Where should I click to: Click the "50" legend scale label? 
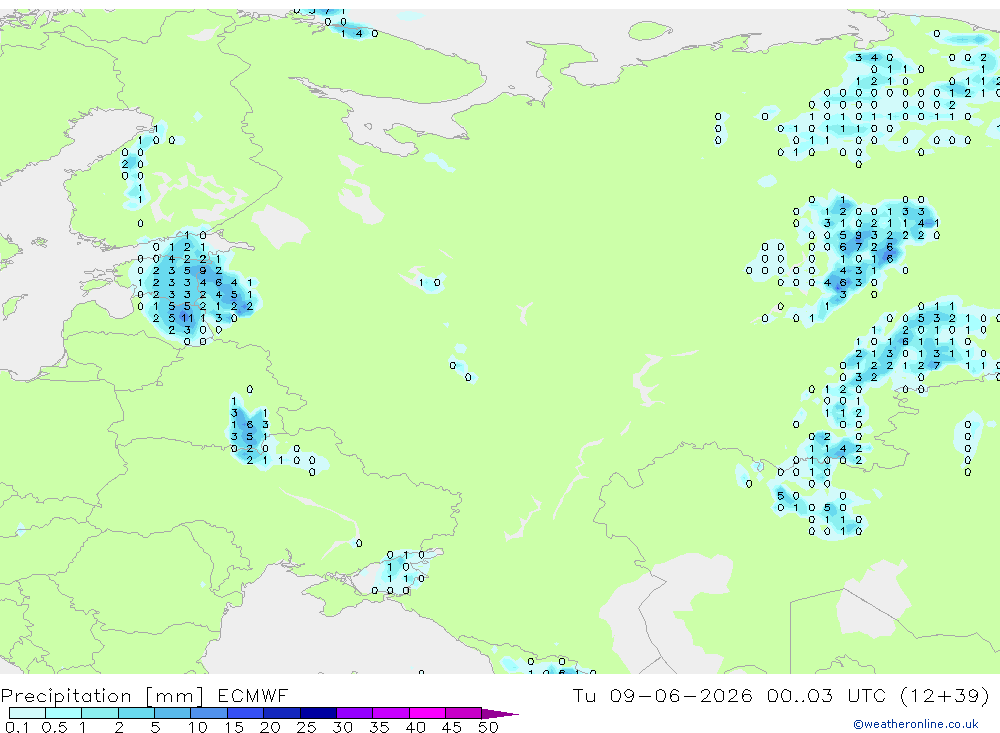pyautogui.click(x=488, y=727)
